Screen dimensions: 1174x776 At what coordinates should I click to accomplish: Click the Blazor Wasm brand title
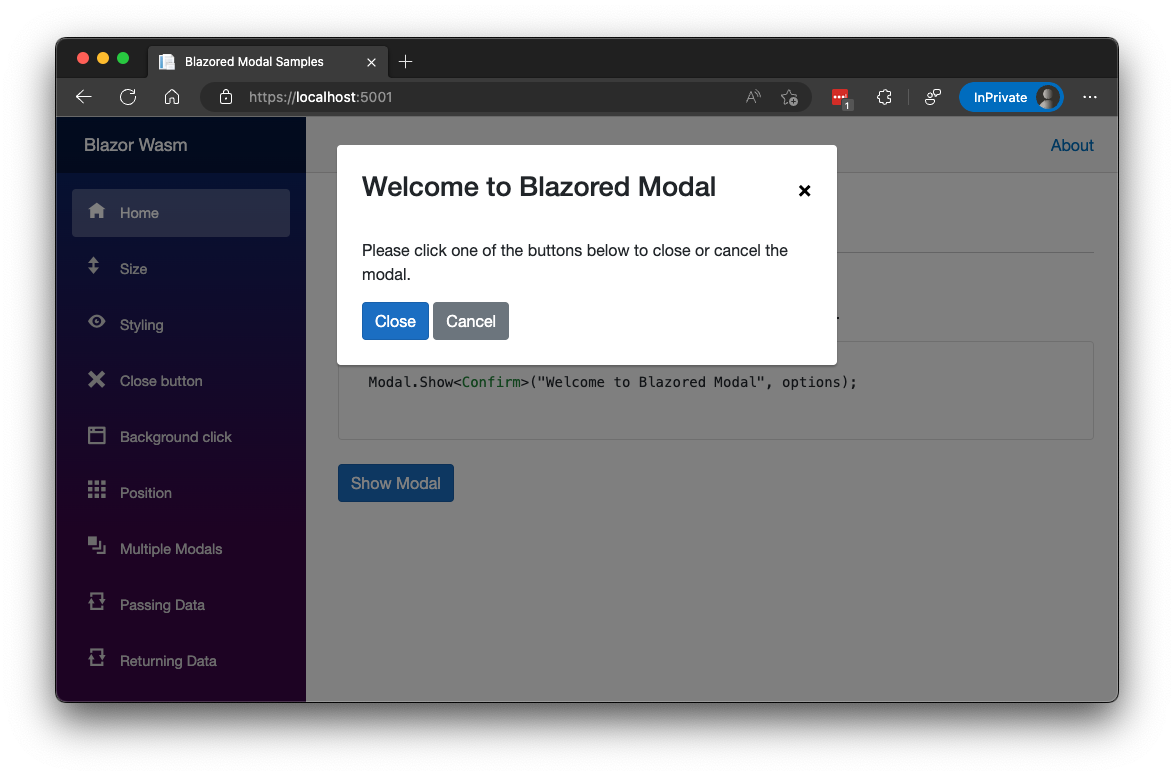[136, 145]
